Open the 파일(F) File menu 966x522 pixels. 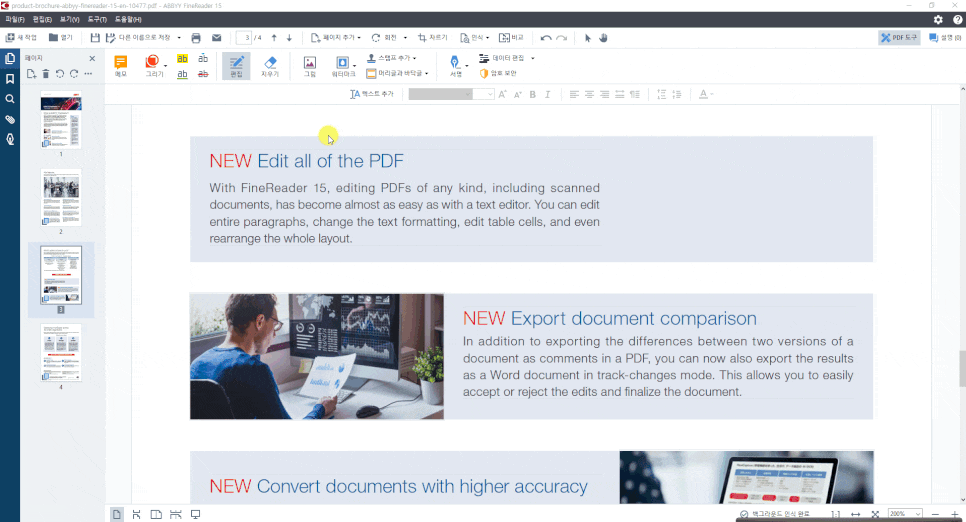click(x=15, y=20)
